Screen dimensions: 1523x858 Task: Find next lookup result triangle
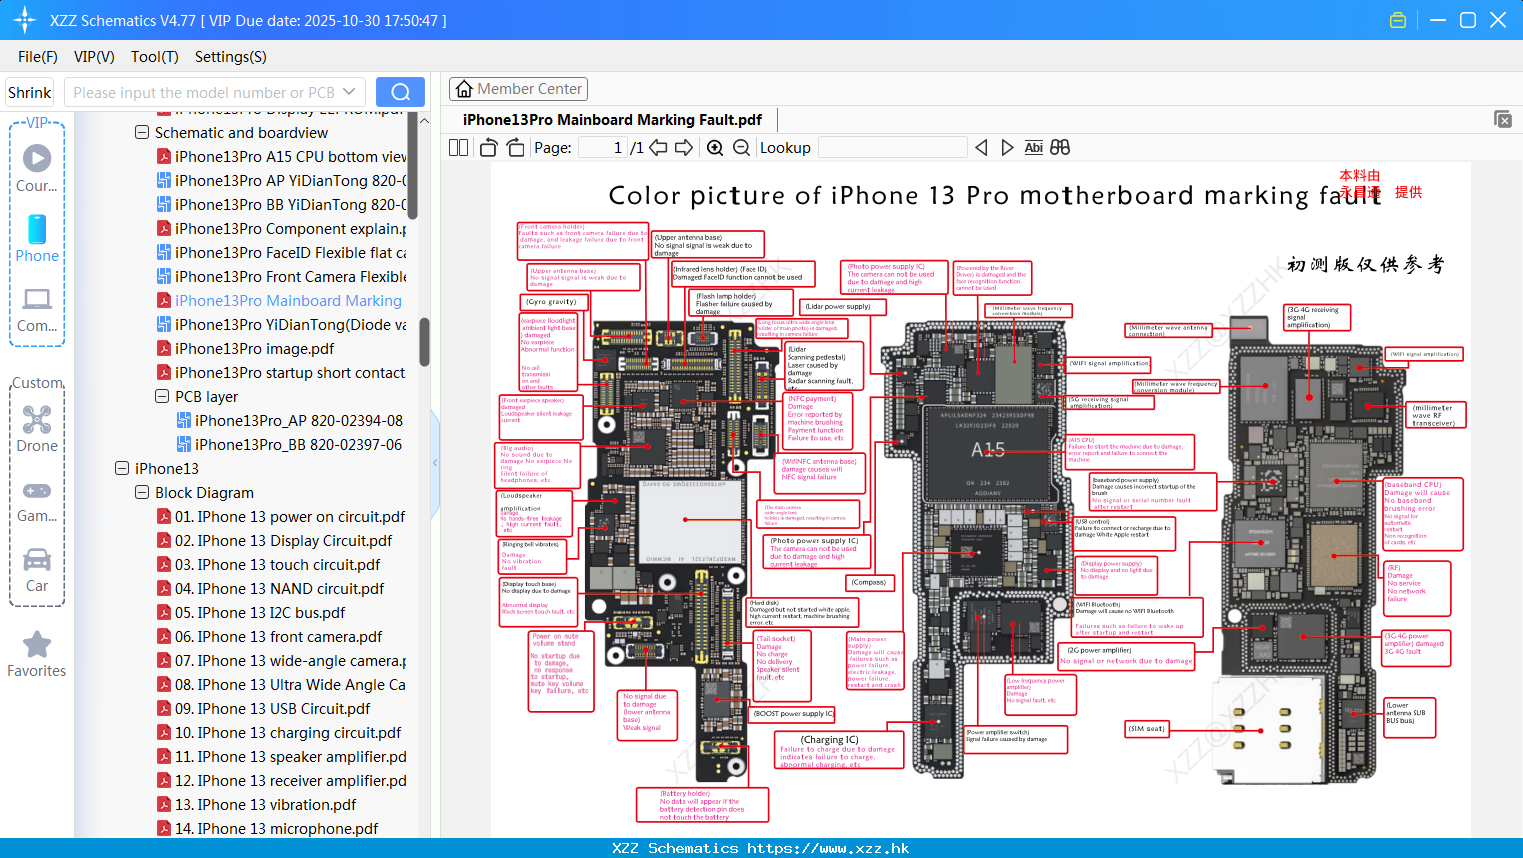point(1007,147)
